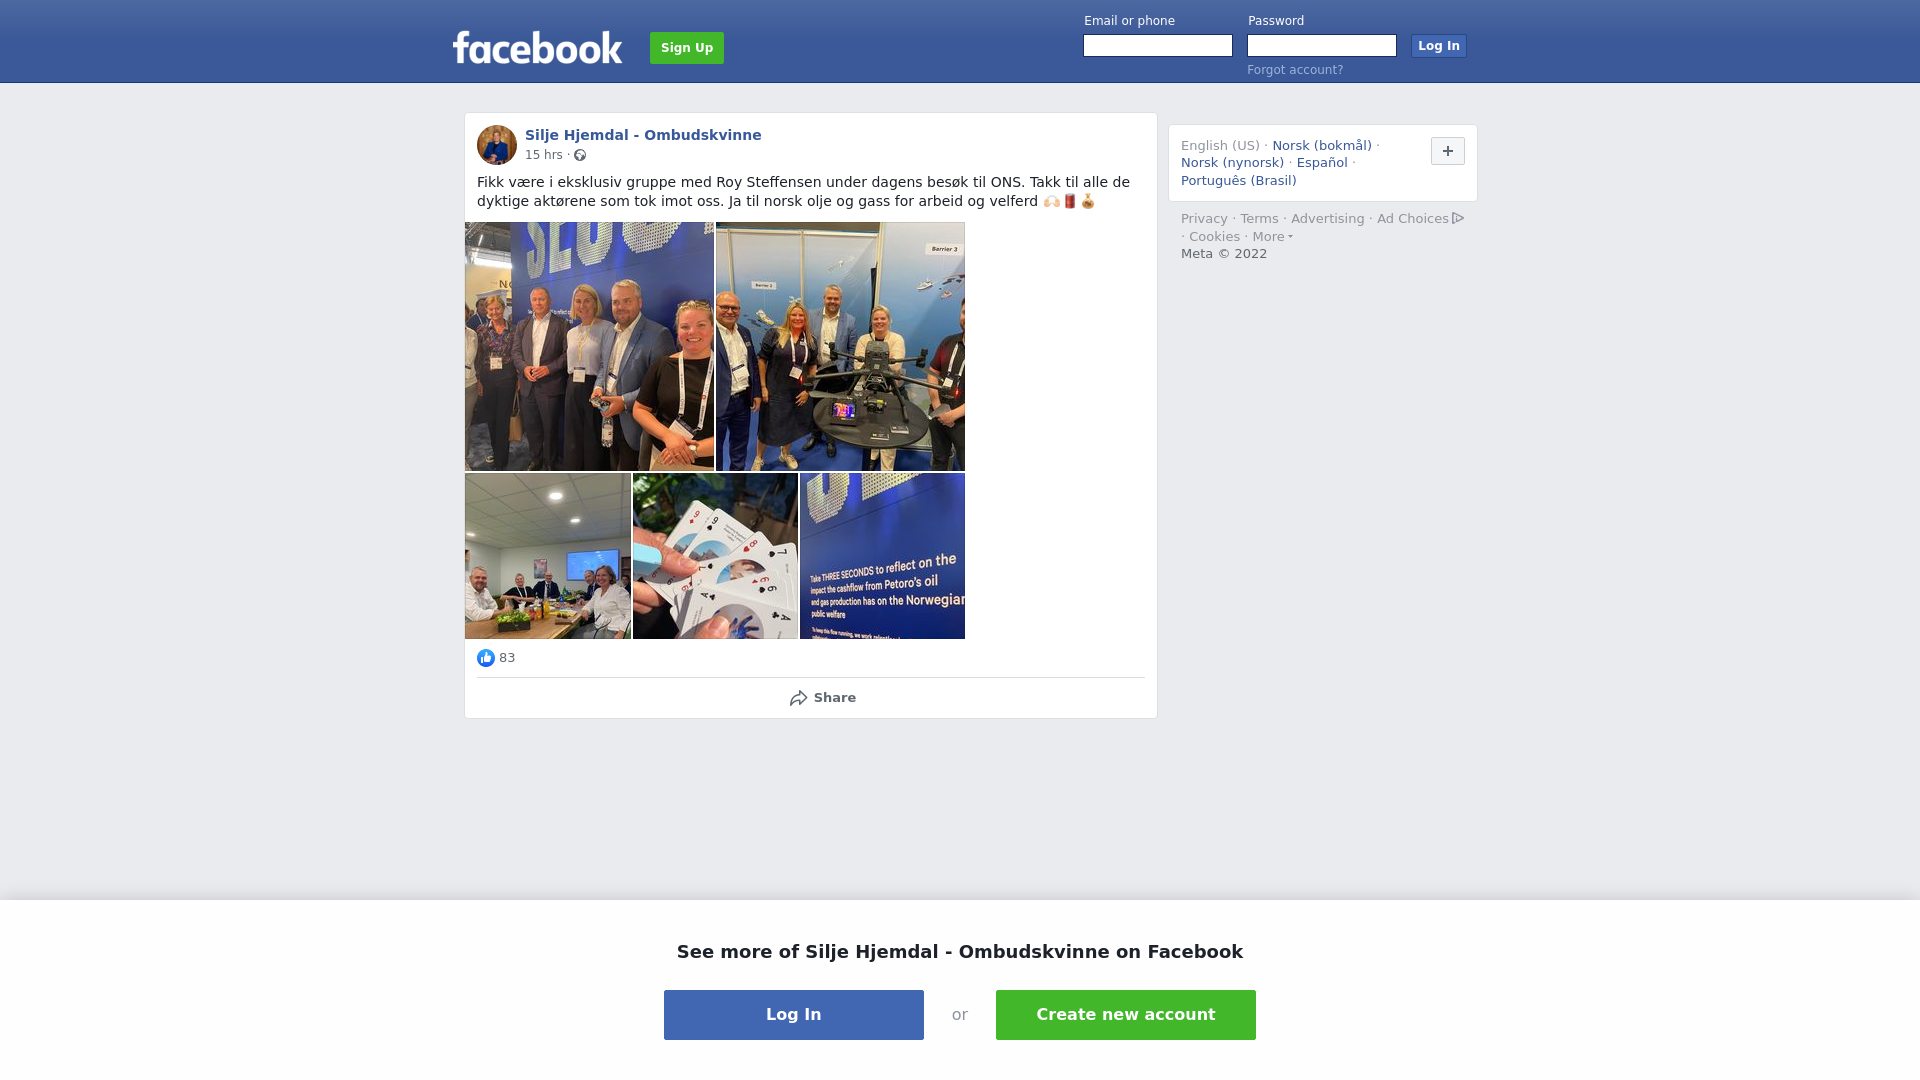Image resolution: width=1920 pixels, height=1080 pixels.
Task: Click the Email or phone field
Action: tap(1158, 46)
